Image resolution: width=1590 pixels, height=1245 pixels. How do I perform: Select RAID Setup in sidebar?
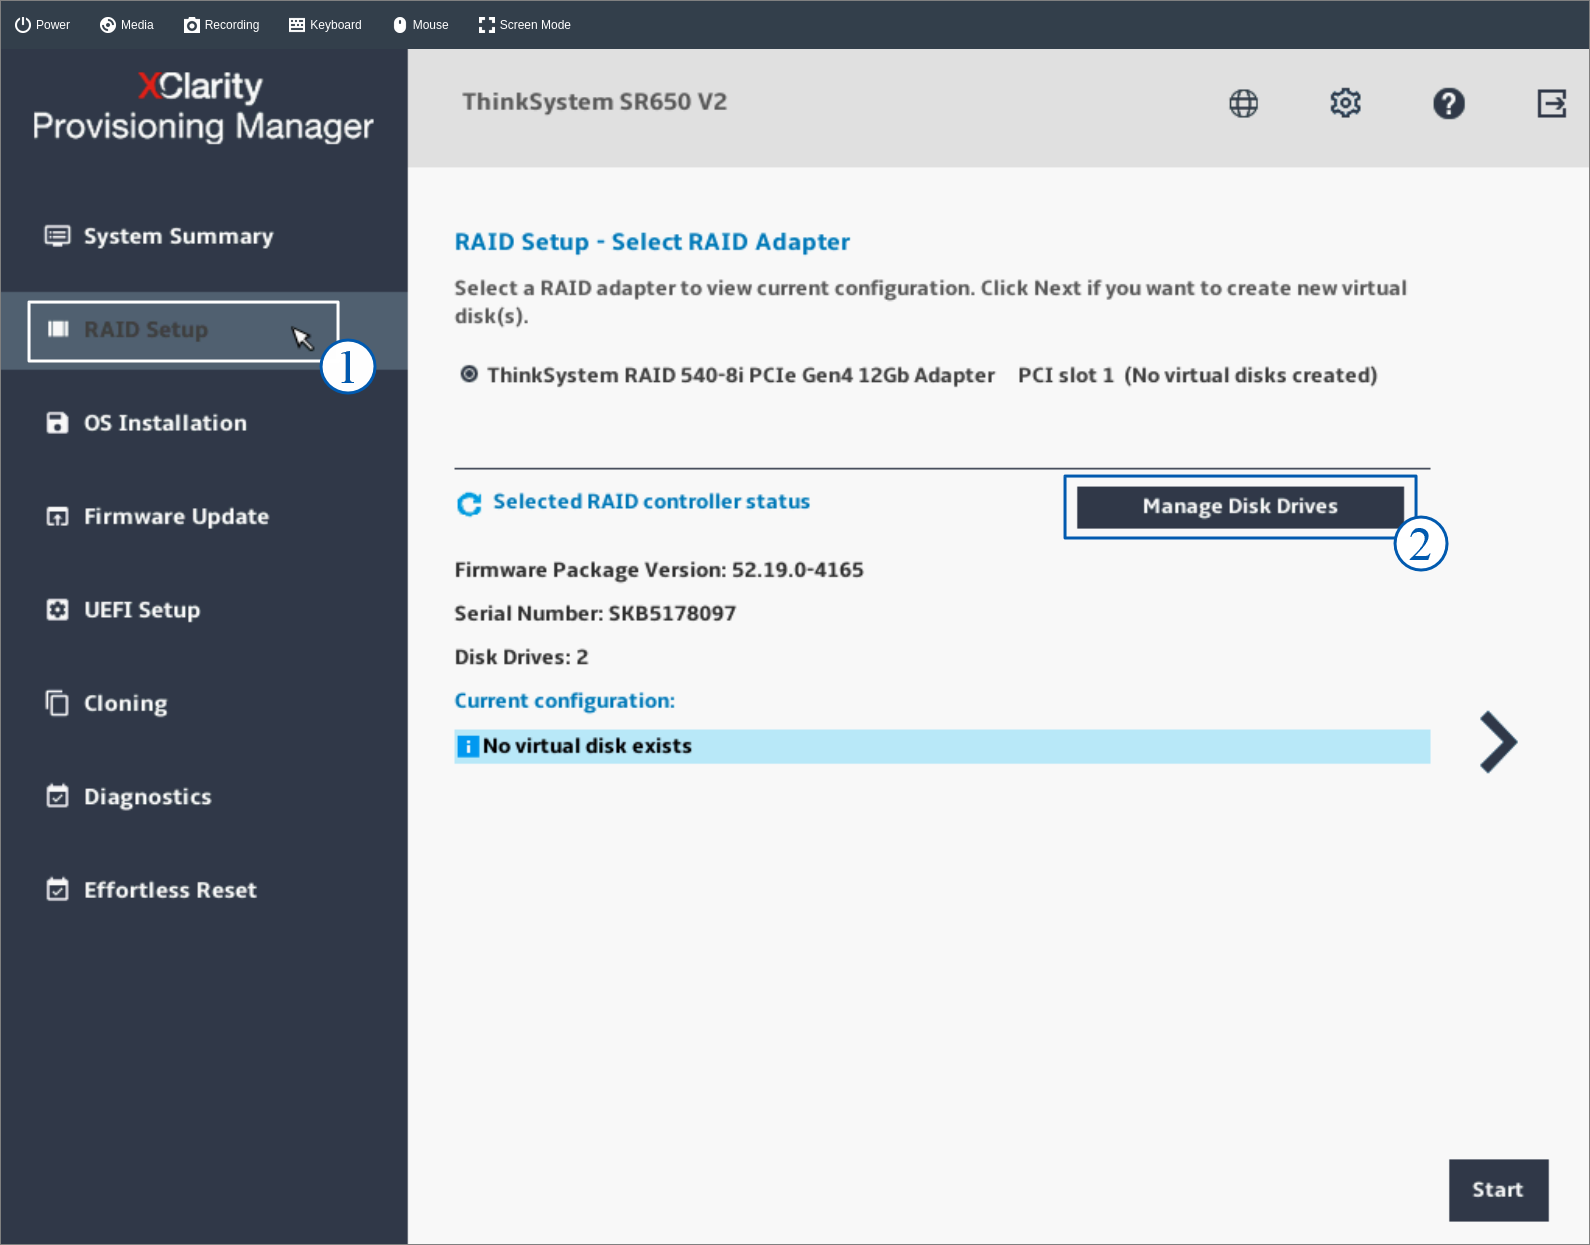pyautogui.click(x=146, y=330)
